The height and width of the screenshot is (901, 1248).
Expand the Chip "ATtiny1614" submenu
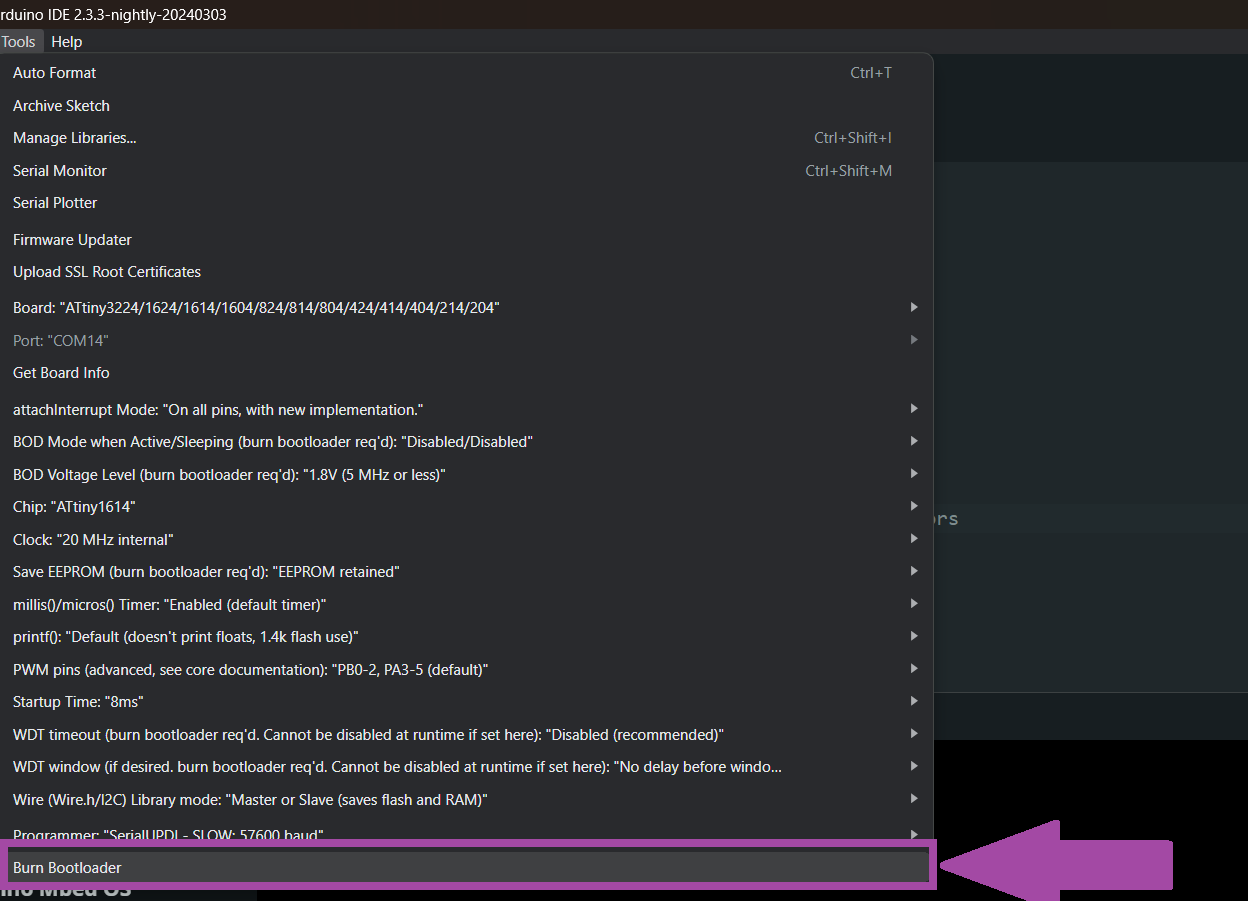point(913,507)
